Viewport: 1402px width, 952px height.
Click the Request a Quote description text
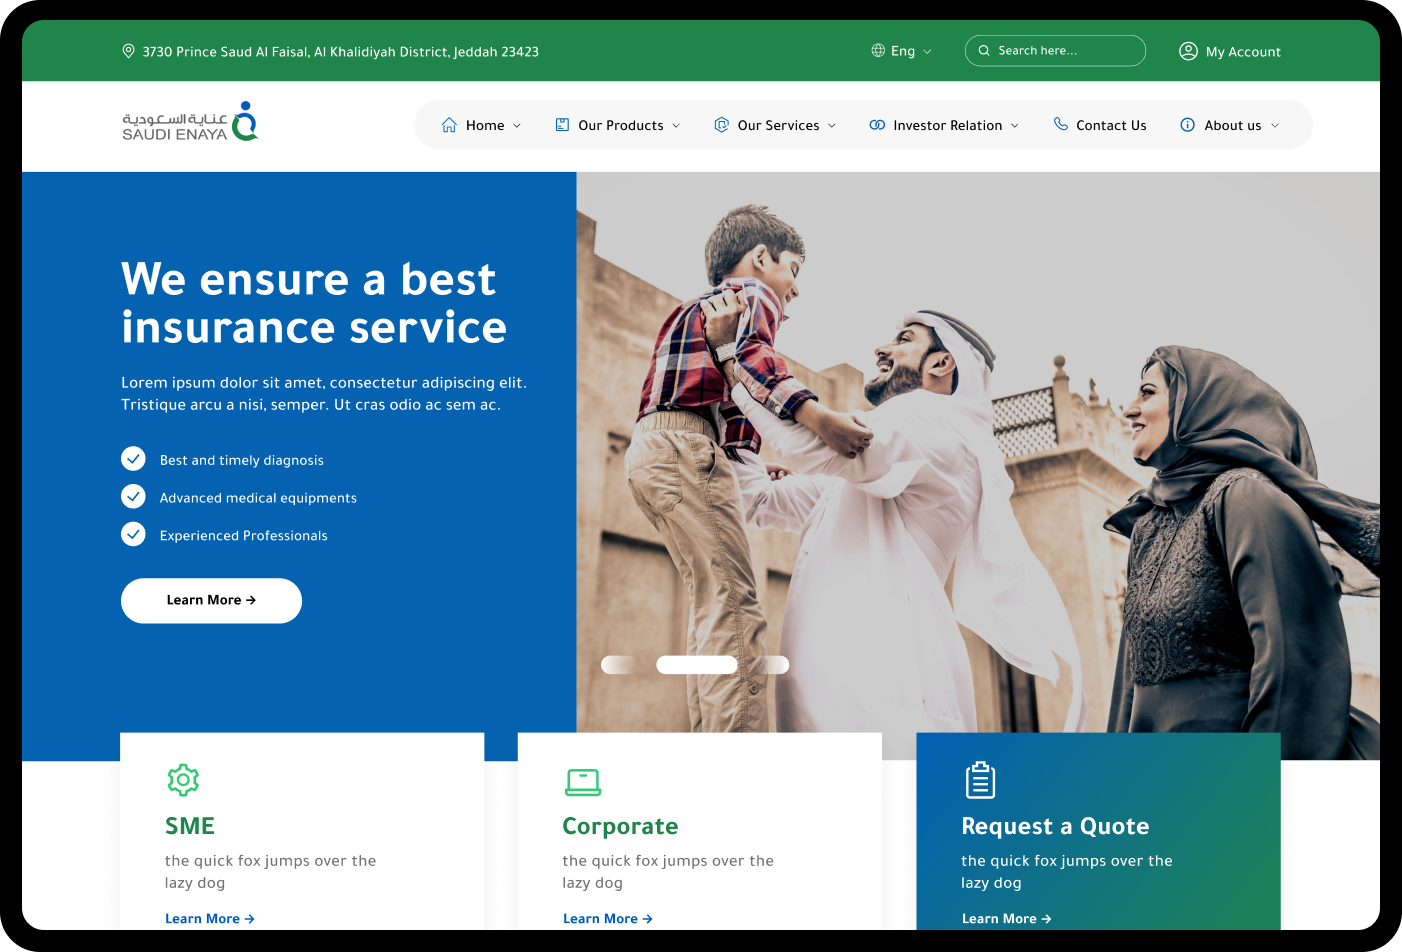coord(1067,871)
